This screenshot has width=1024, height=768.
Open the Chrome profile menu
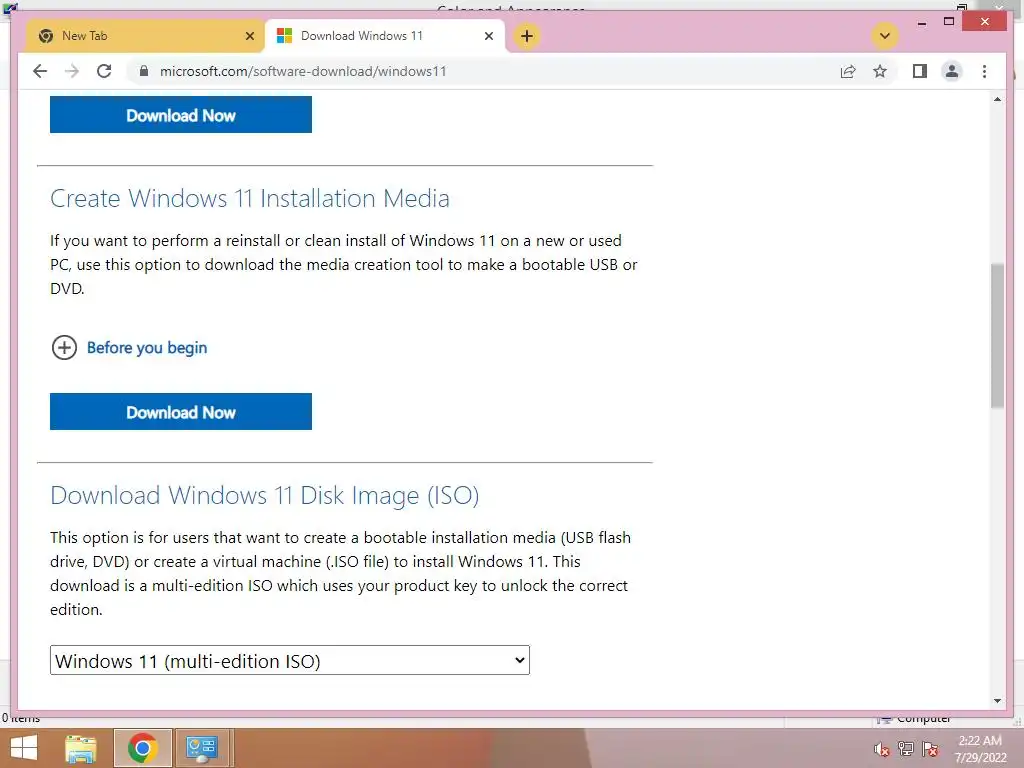952,71
